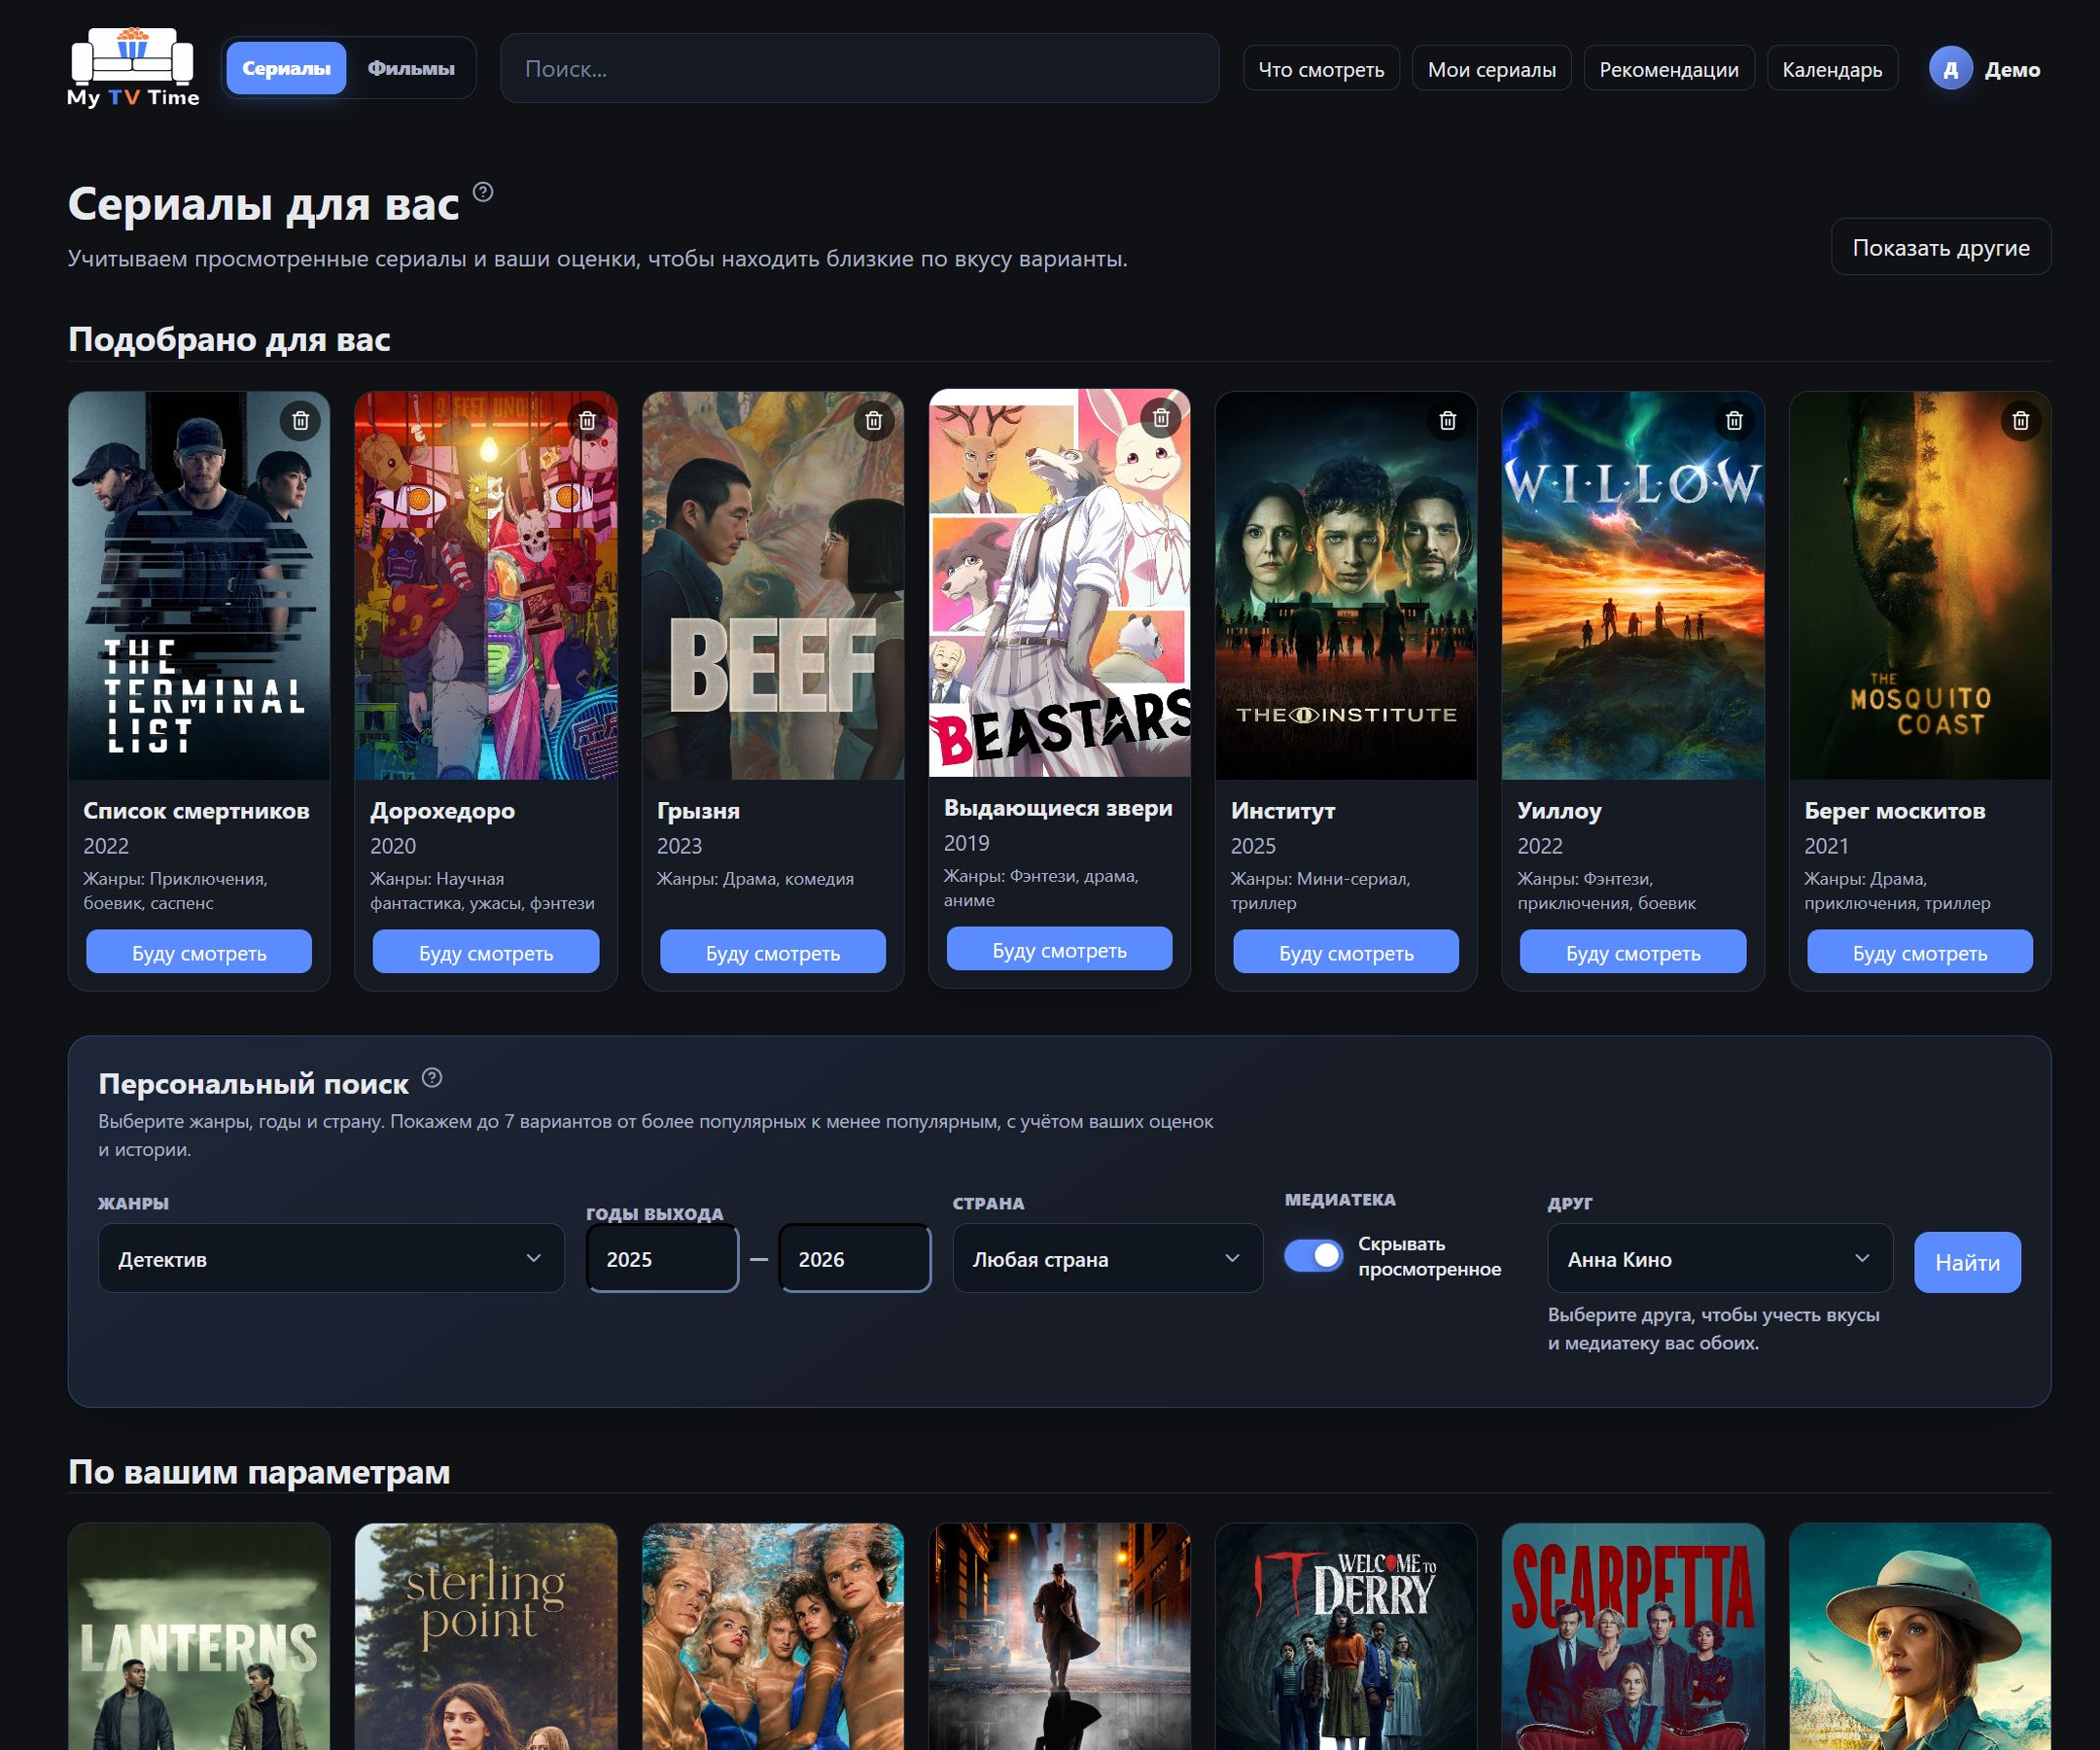
Task: Click the help icon next to Сериалы для вас
Action: point(483,191)
